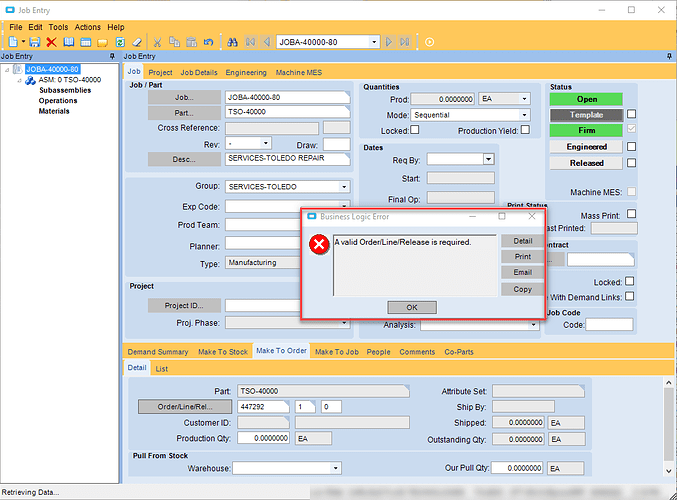The image size is (677, 500).
Task: Go to the first record icon
Action: pos(250,42)
